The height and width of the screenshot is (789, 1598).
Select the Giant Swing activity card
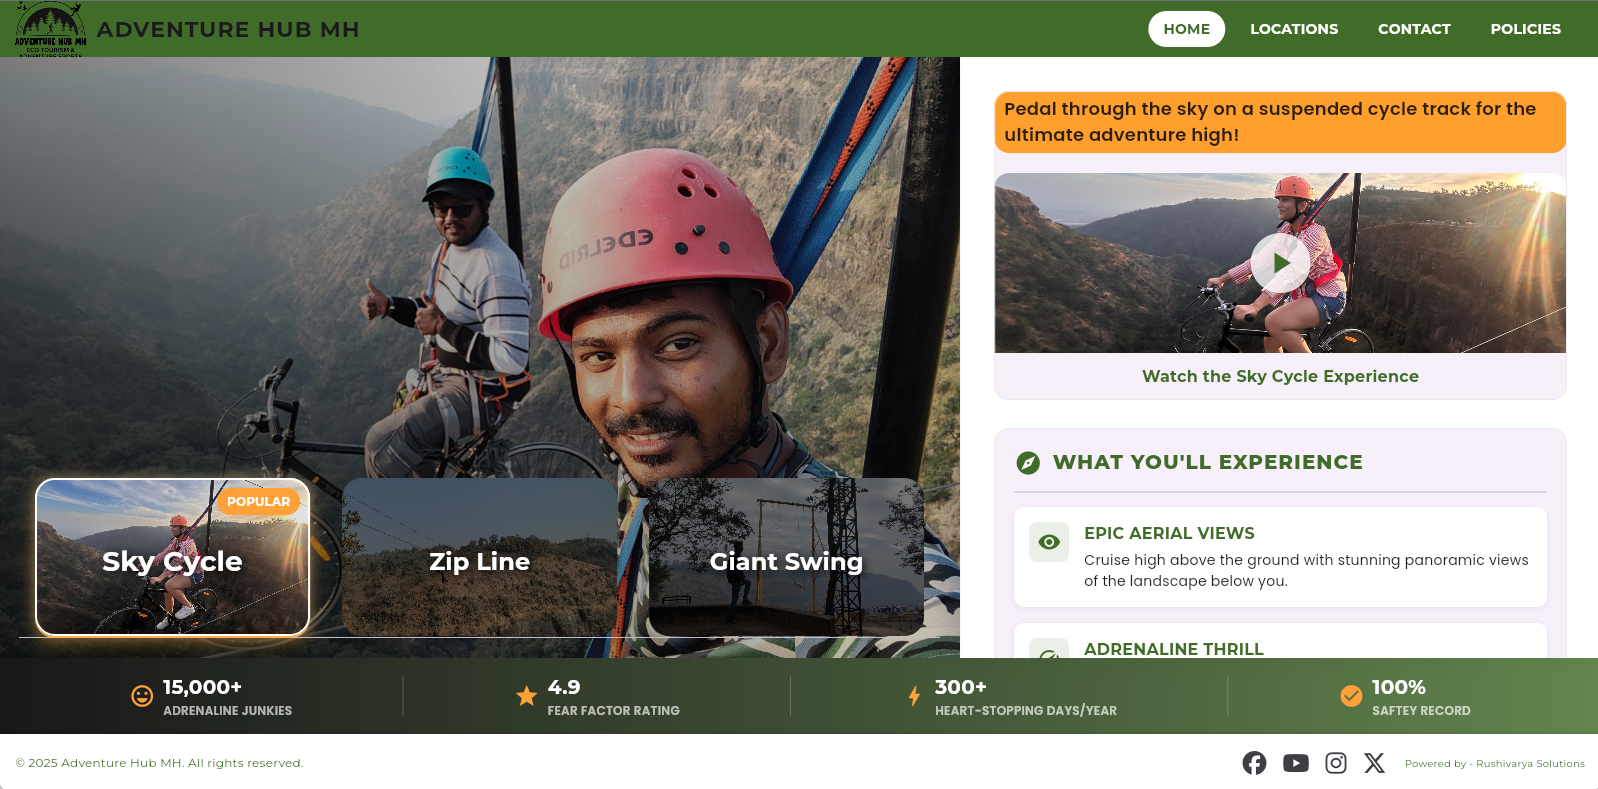click(x=786, y=558)
